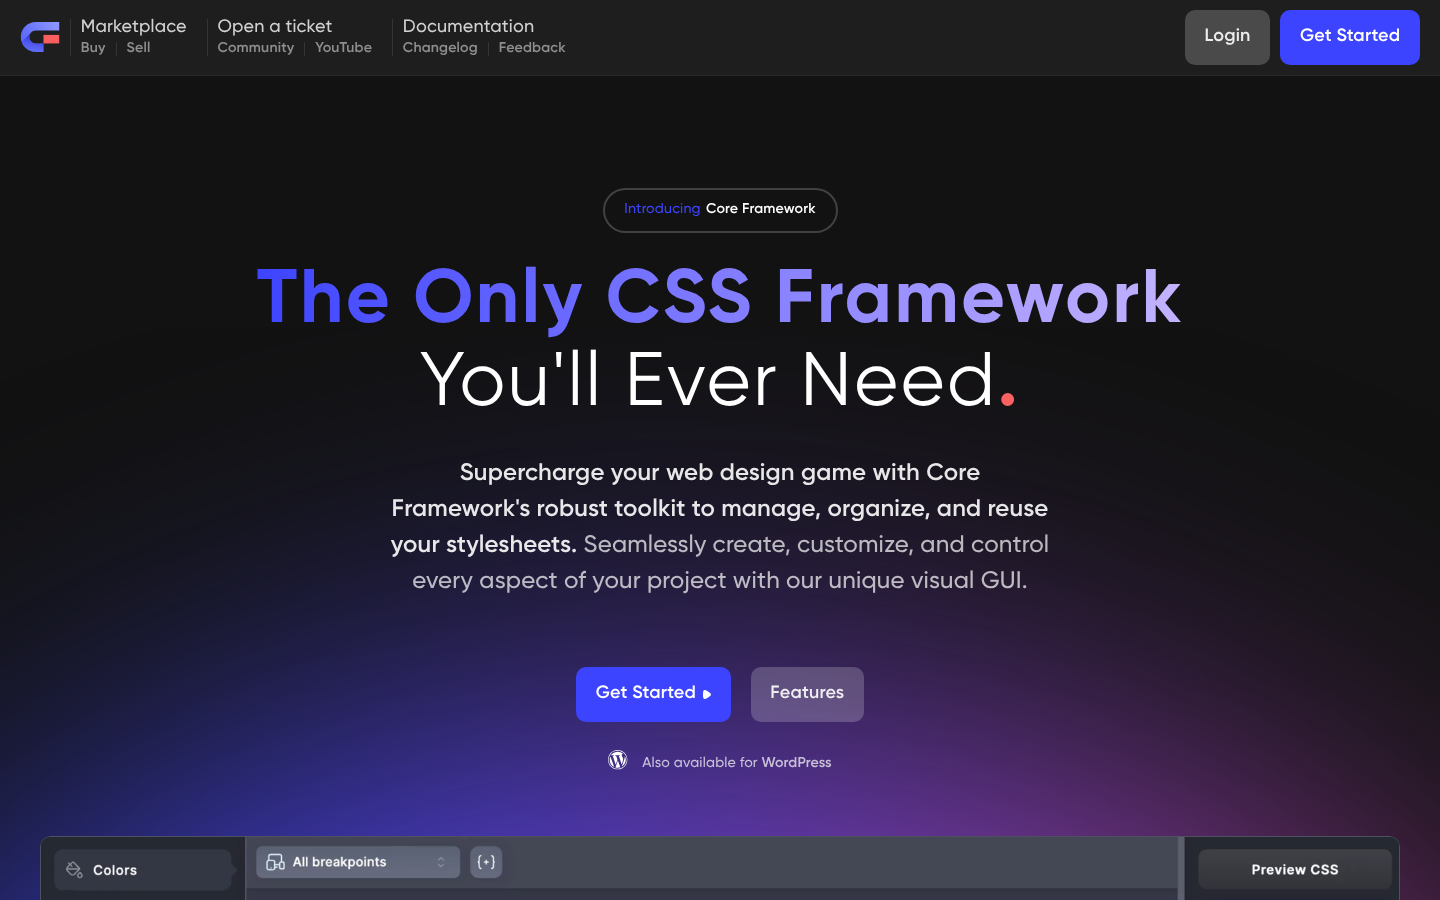Screen dimensions: 1440x900
Task: Click the hero Get Started button
Action: [x=653, y=694]
